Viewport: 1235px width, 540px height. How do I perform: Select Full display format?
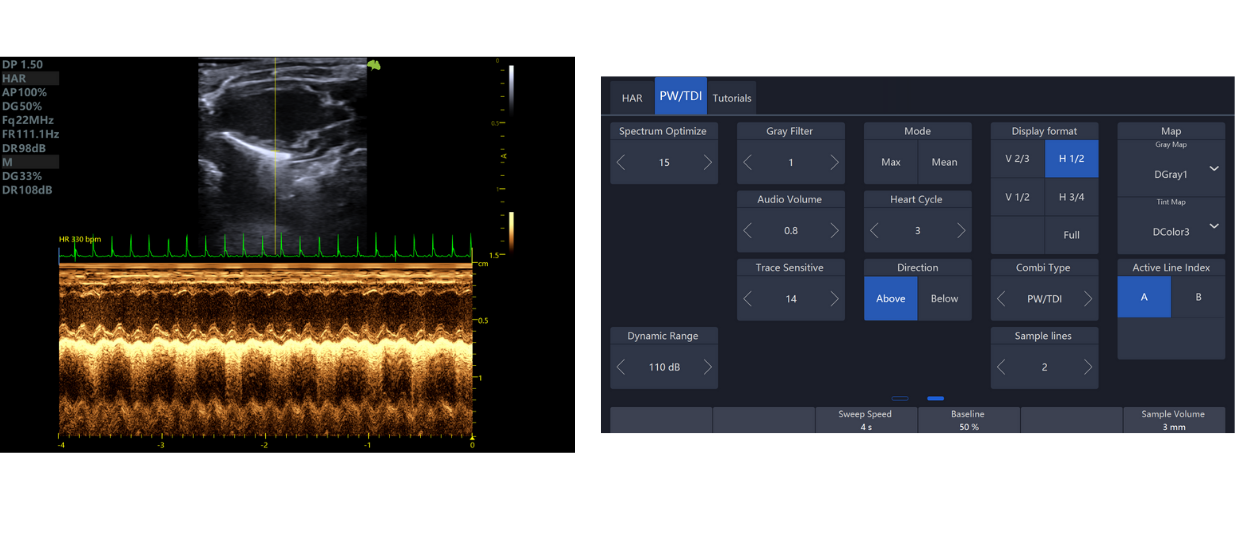tap(1071, 235)
